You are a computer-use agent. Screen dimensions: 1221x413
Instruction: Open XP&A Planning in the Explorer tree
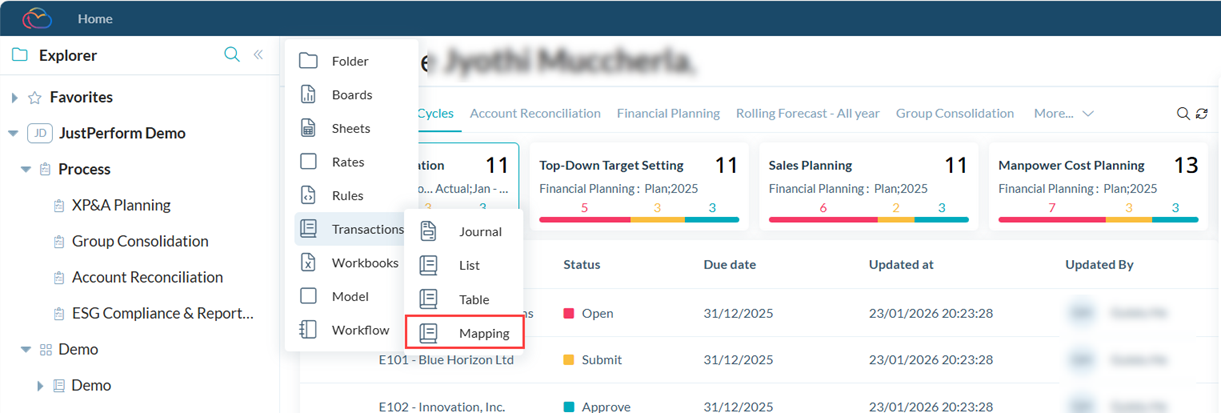coord(121,205)
